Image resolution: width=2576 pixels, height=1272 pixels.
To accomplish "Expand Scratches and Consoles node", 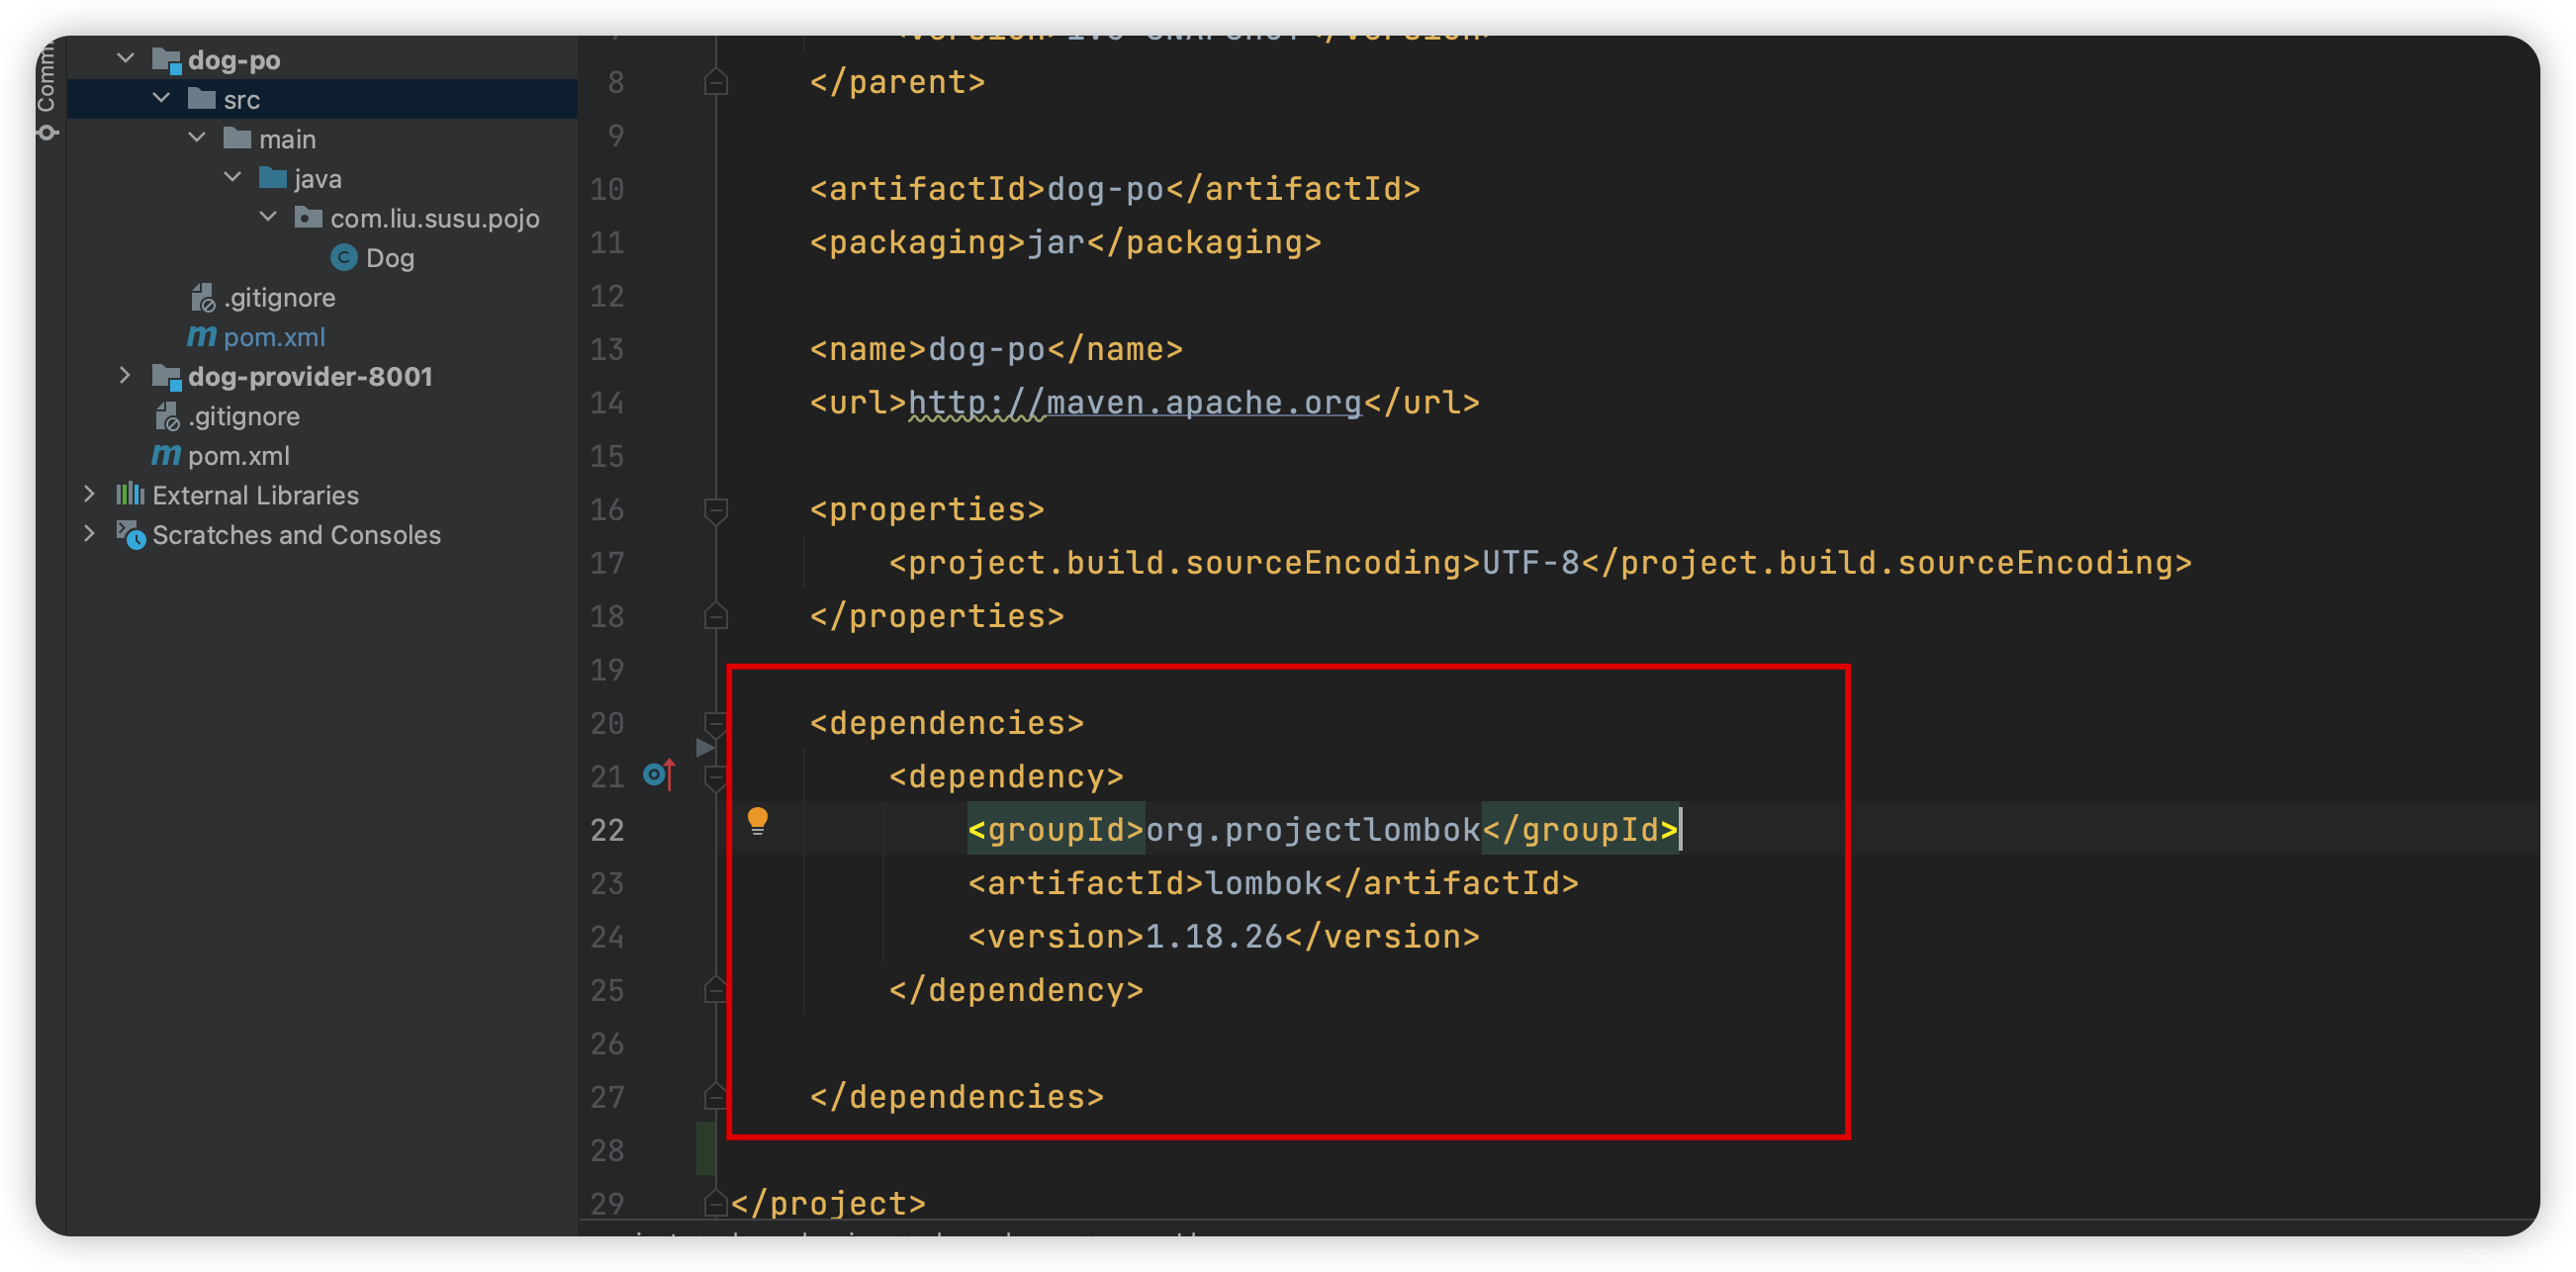I will 89,534.
